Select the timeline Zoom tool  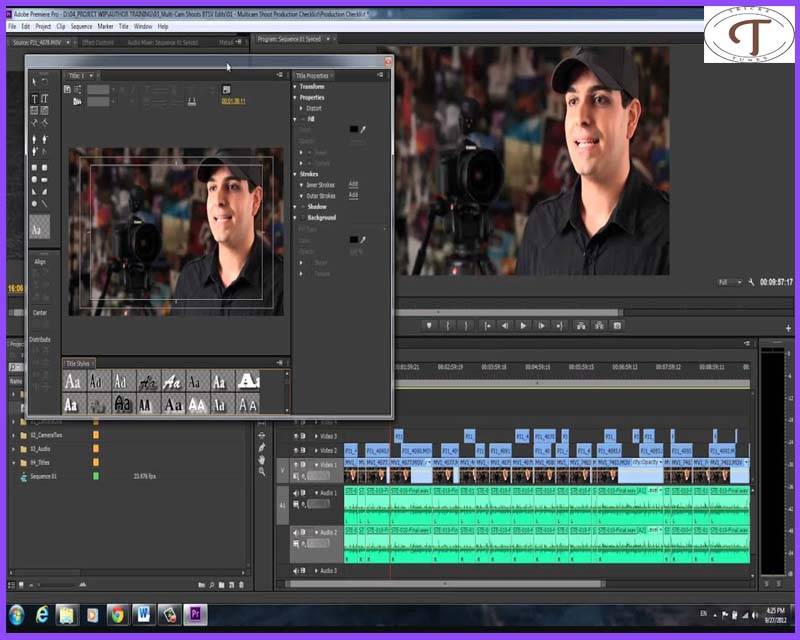tap(262, 472)
